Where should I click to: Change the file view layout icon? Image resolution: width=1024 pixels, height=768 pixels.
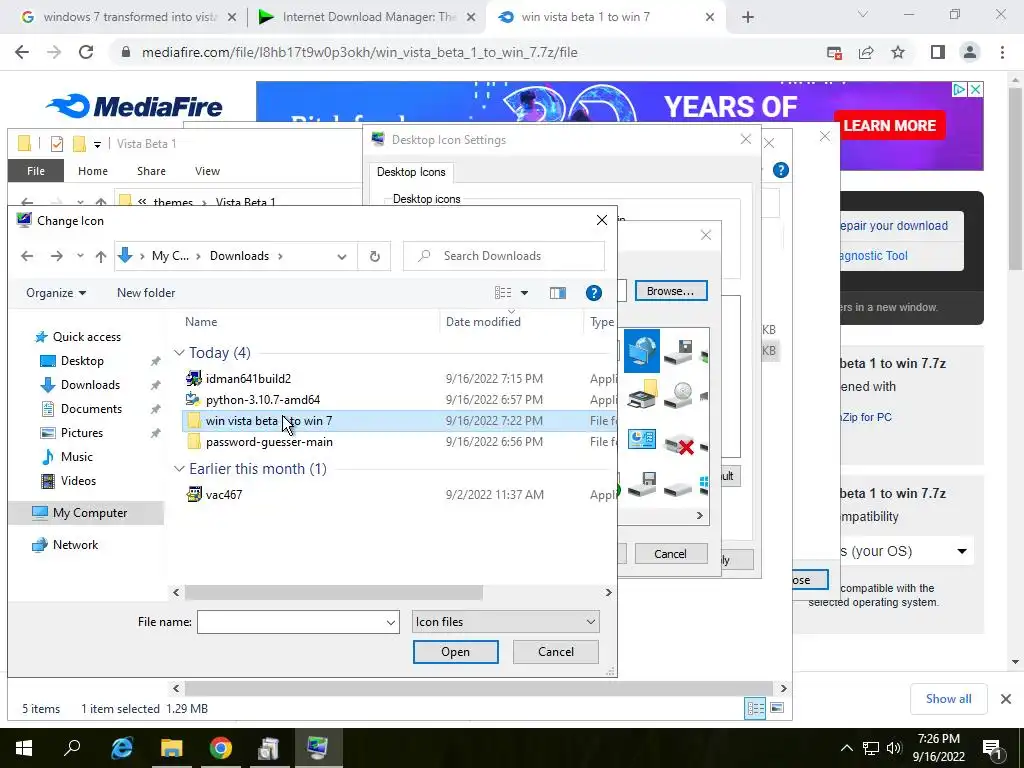(503, 293)
